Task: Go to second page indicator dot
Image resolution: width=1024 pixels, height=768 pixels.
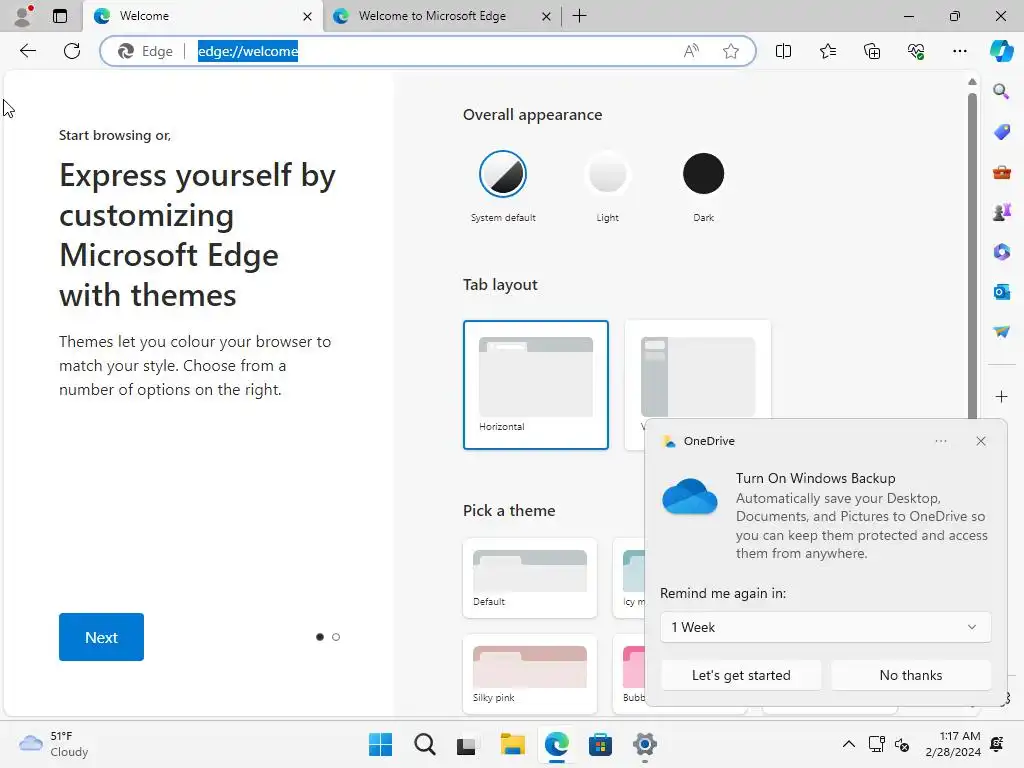Action: (x=336, y=637)
